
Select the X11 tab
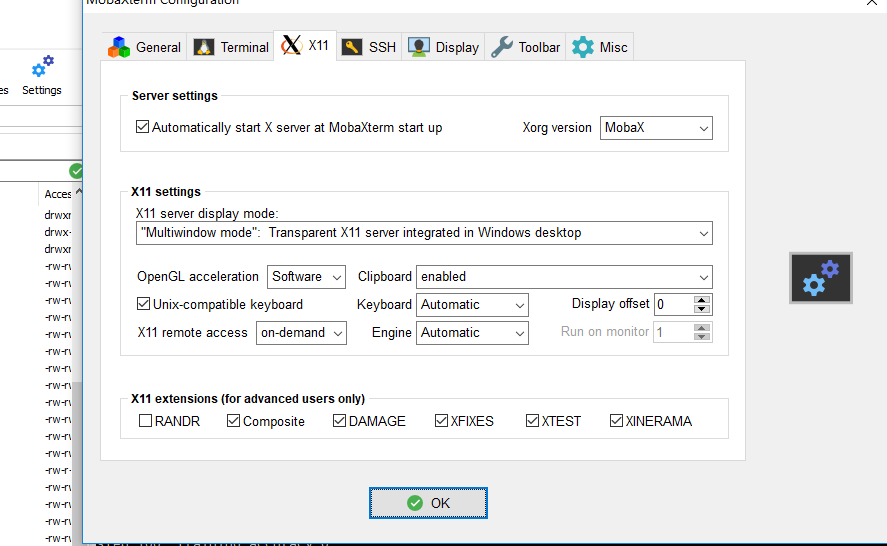pyautogui.click(x=305, y=45)
